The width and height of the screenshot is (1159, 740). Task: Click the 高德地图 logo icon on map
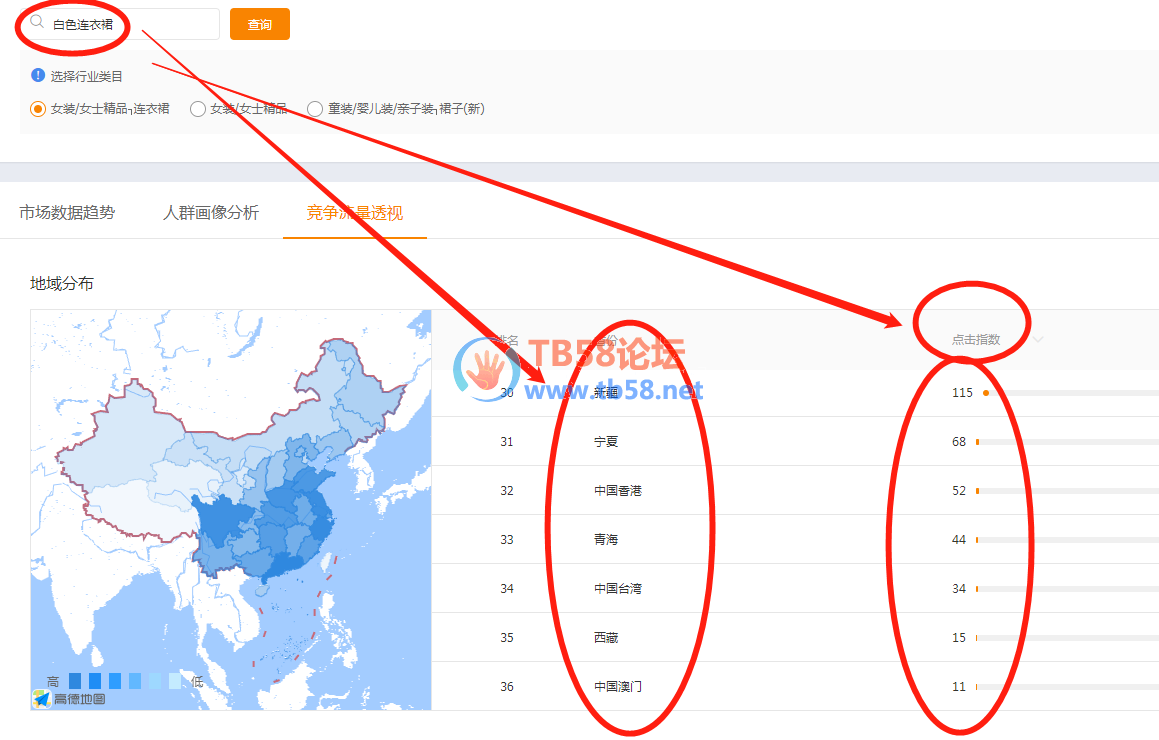coord(41,698)
